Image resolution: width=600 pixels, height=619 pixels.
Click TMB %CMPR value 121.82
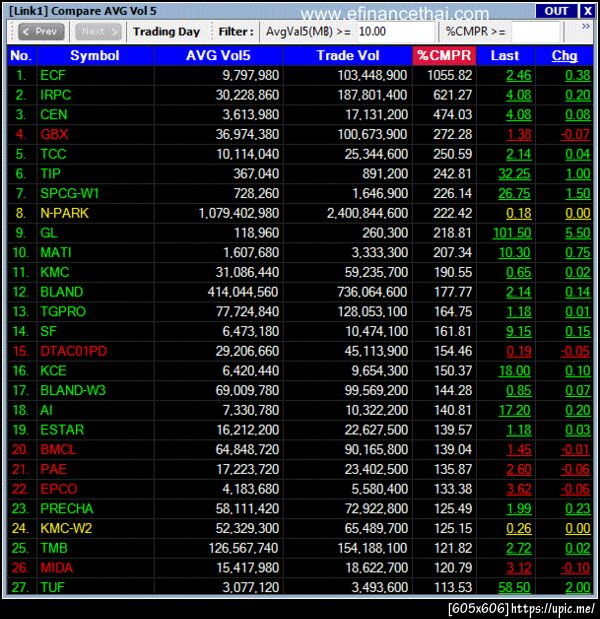(x=453, y=548)
